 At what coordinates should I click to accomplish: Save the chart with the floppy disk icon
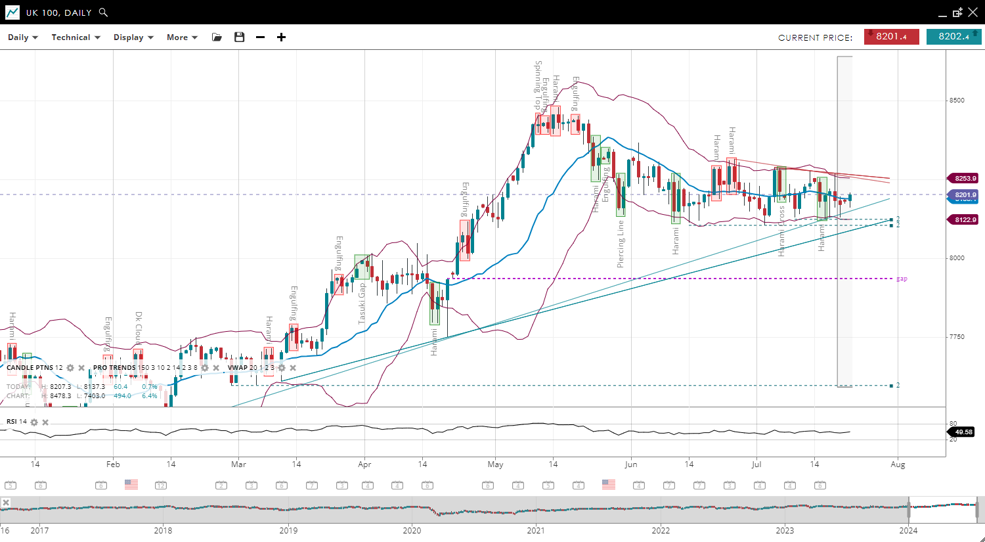(x=239, y=37)
